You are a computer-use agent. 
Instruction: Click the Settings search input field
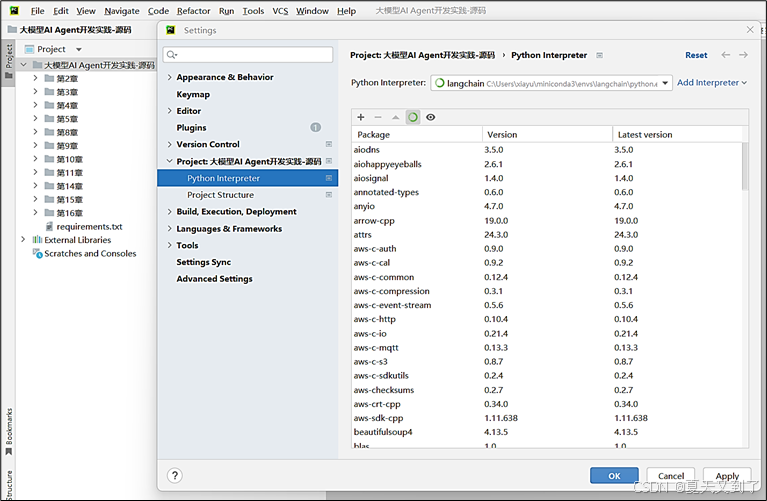coord(248,54)
